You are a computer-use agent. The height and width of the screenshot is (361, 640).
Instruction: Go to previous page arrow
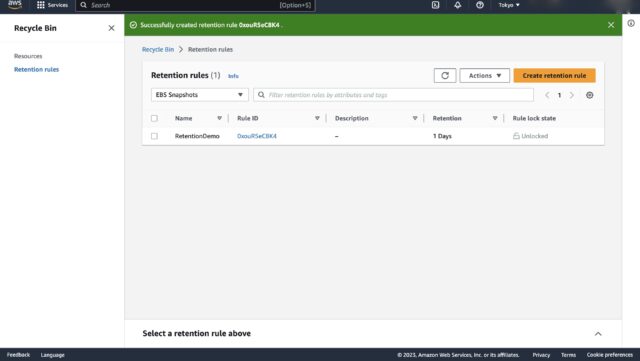(547, 95)
